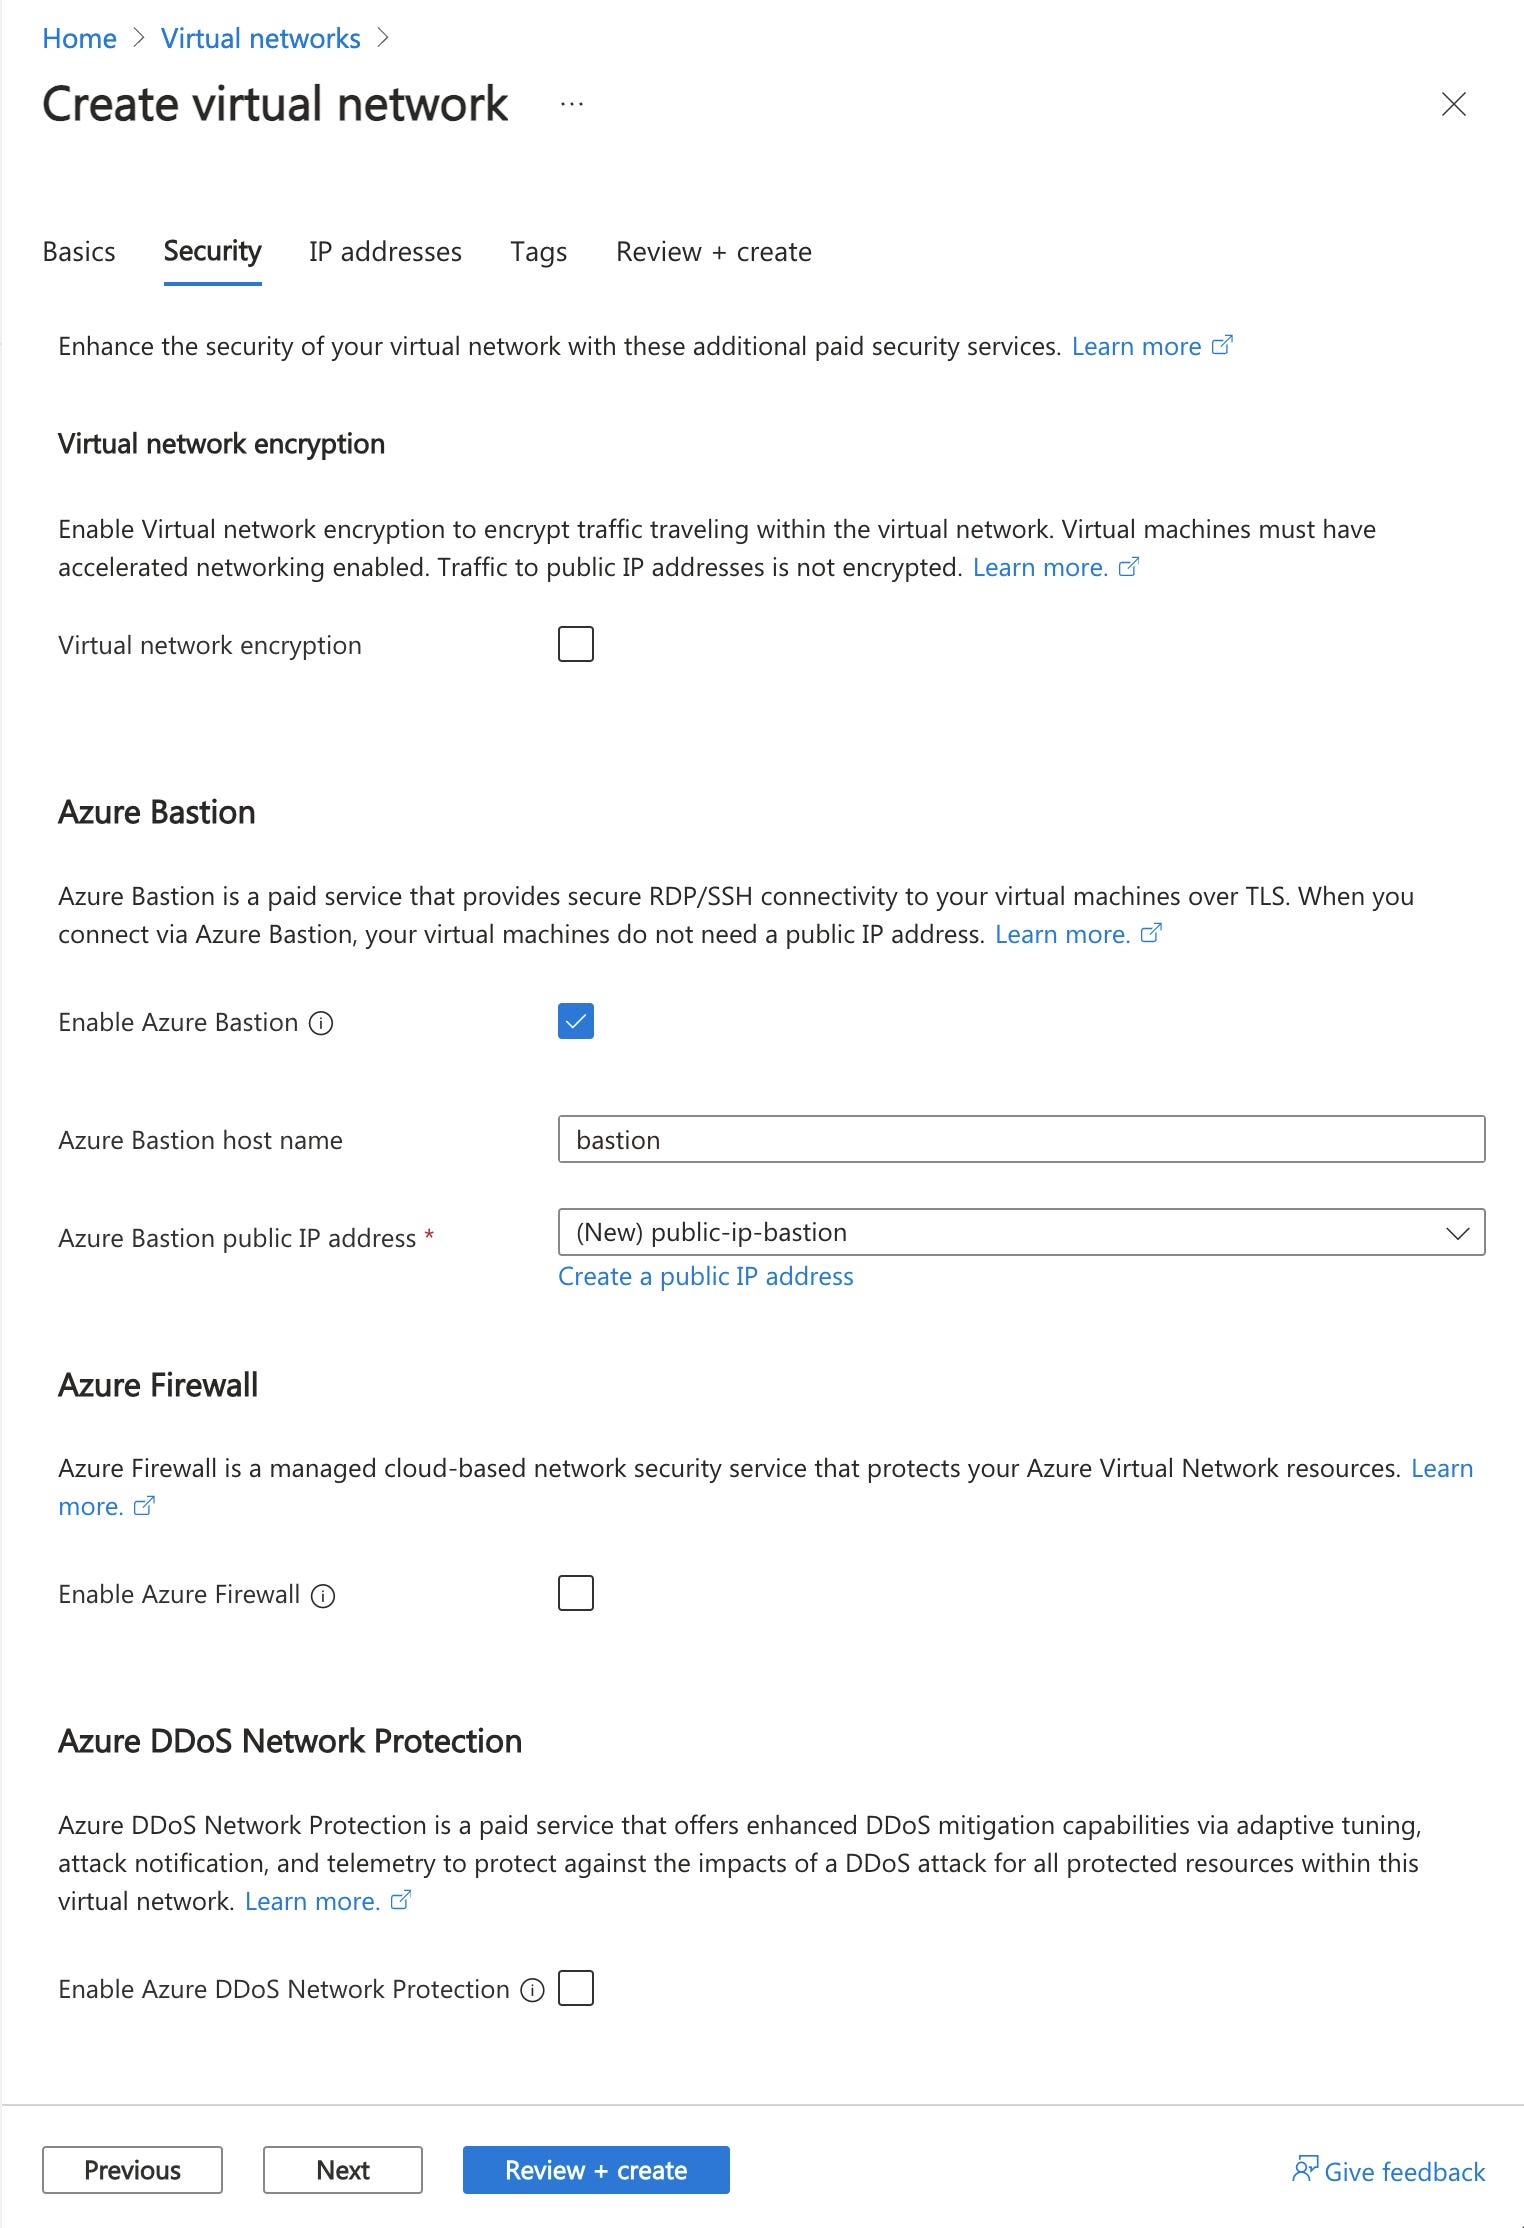Switch to the Tags tab
This screenshot has width=1524, height=2228.
click(537, 252)
